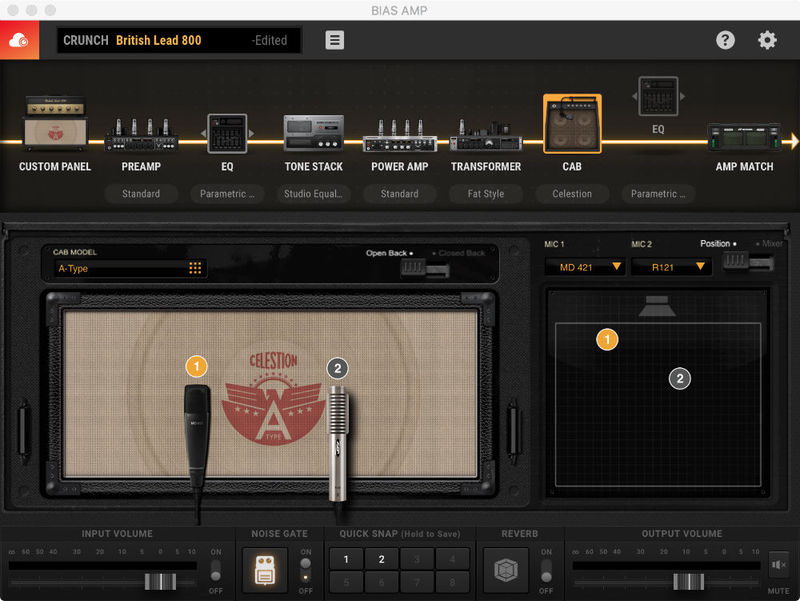800x601 pixels.
Task: Click the reverb cube icon
Action: (506, 570)
